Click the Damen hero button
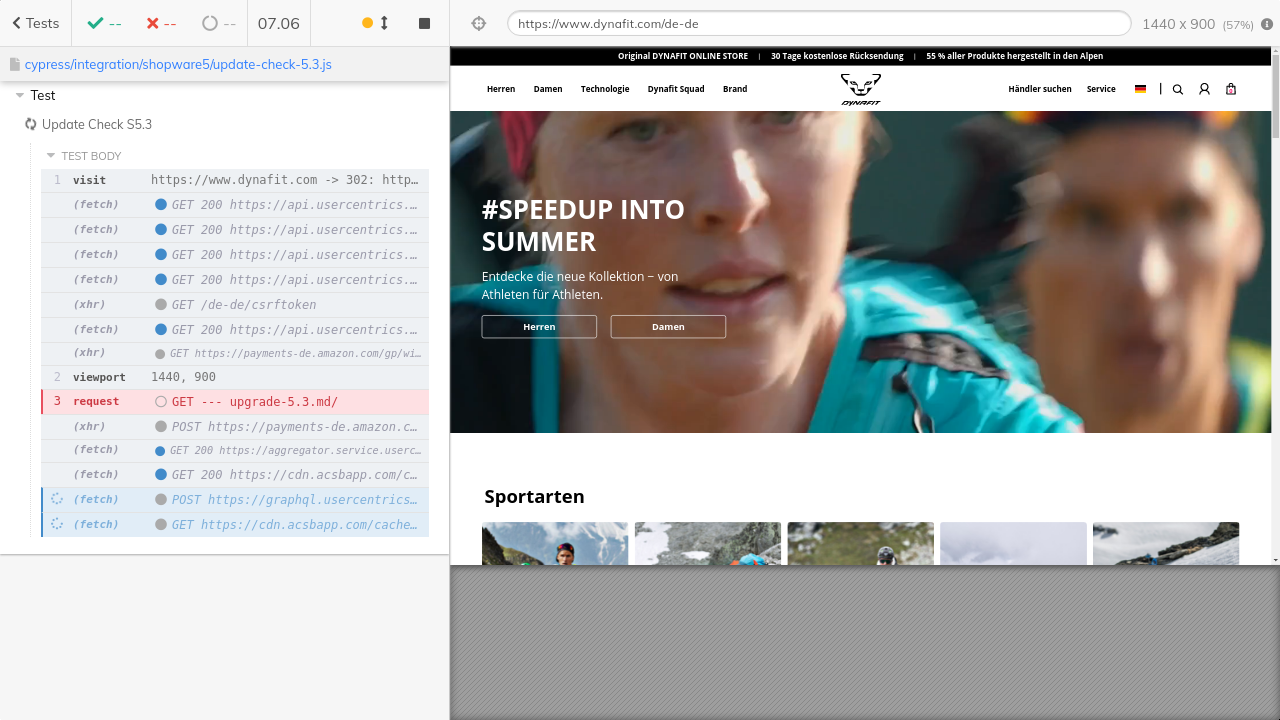Image resolution: width=1280 pixels, height=720 pixels. click(x=668, y=327)
